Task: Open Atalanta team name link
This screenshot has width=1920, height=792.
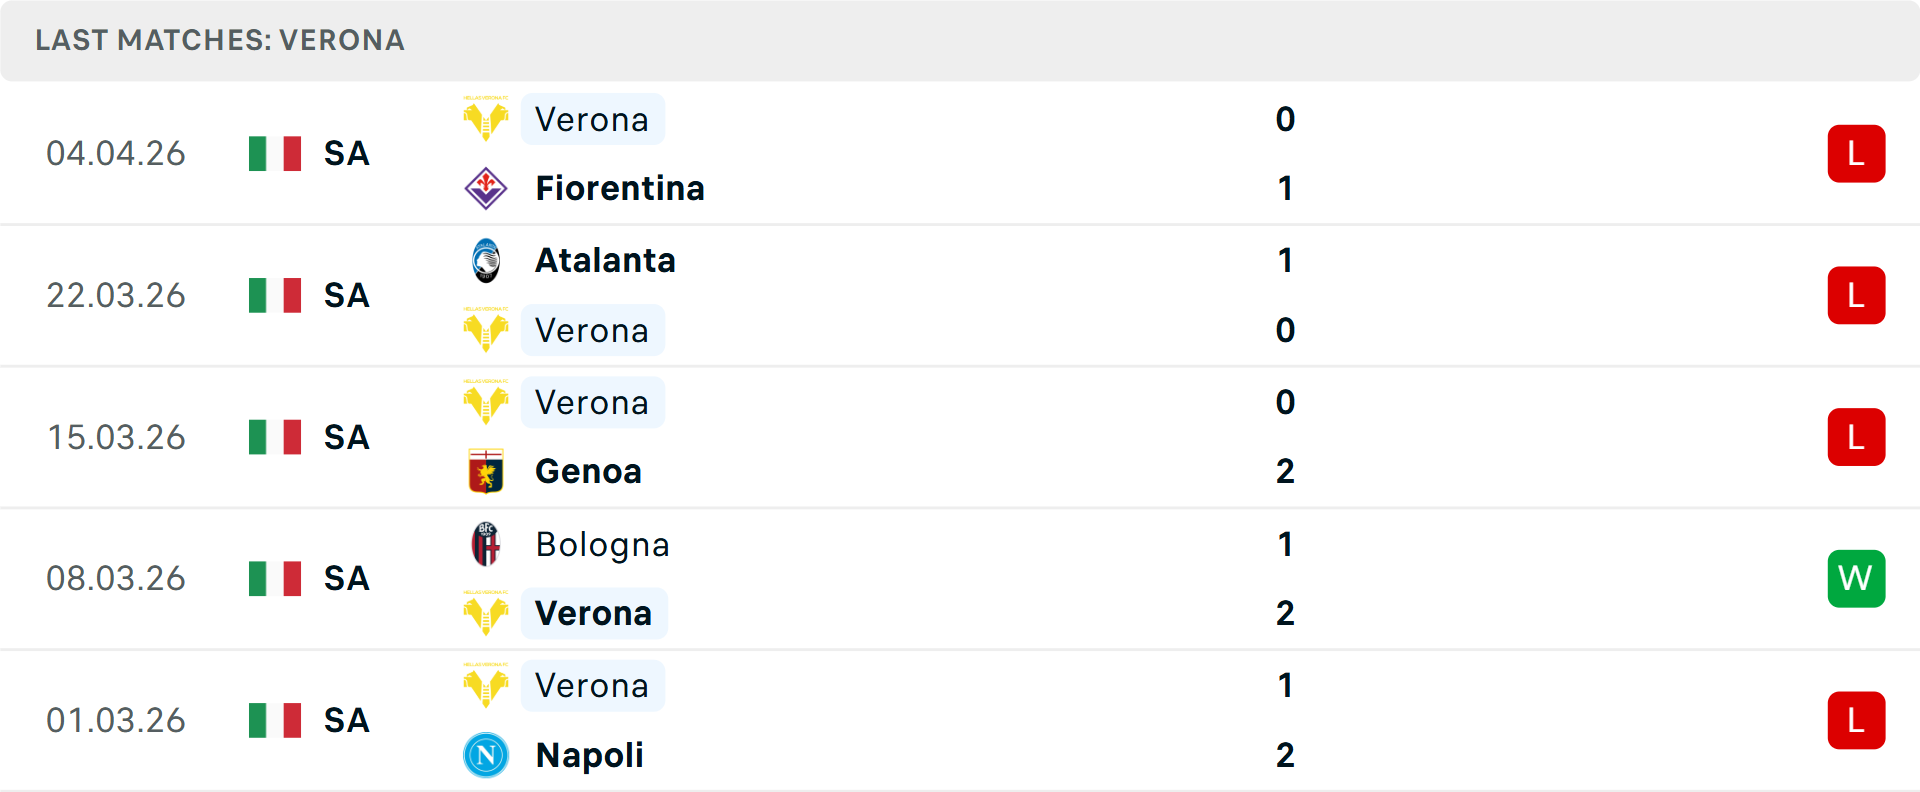Action: (x=605, y=261)
